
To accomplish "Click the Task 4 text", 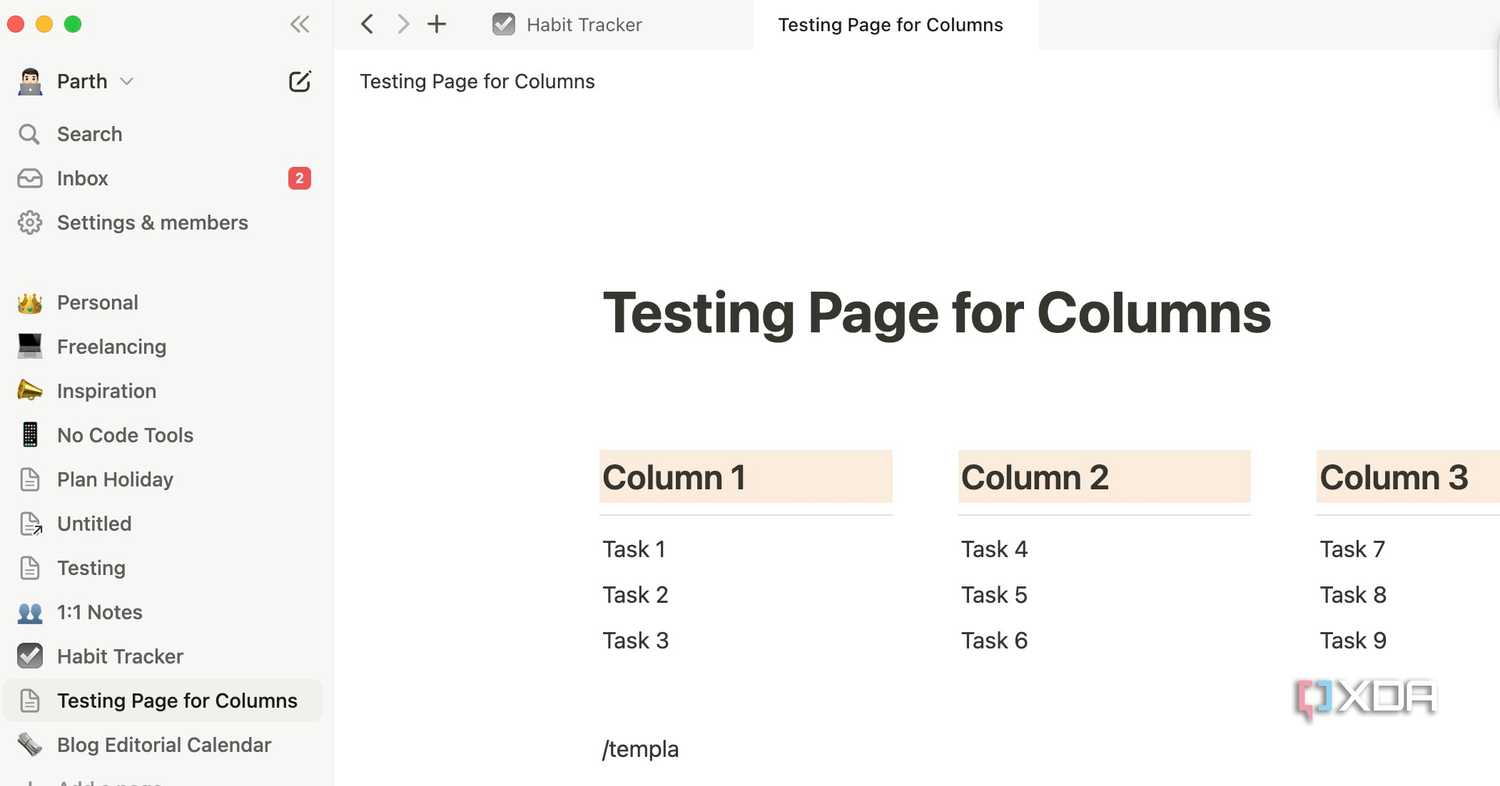I will 994,549.
